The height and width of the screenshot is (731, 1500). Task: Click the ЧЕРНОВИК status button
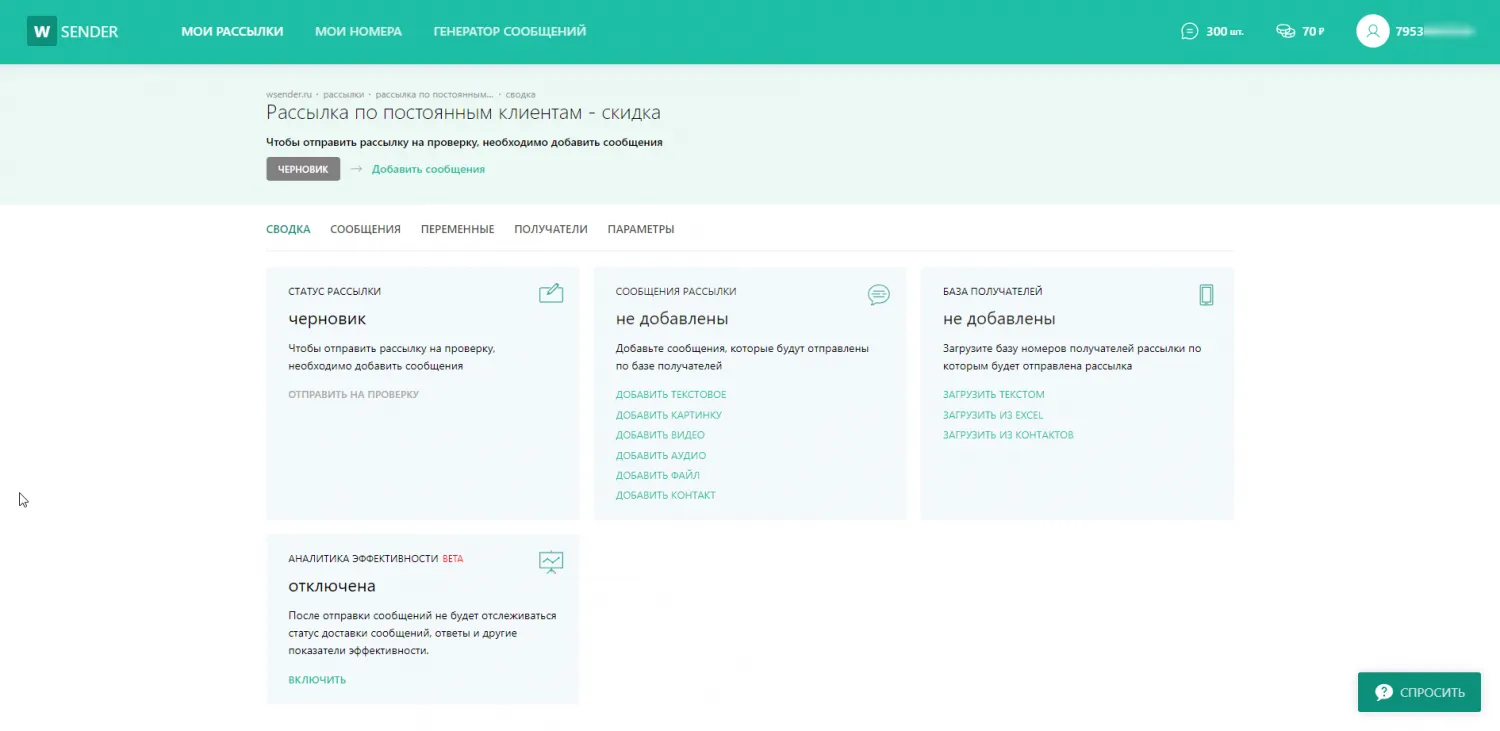(x=303, y=169)
